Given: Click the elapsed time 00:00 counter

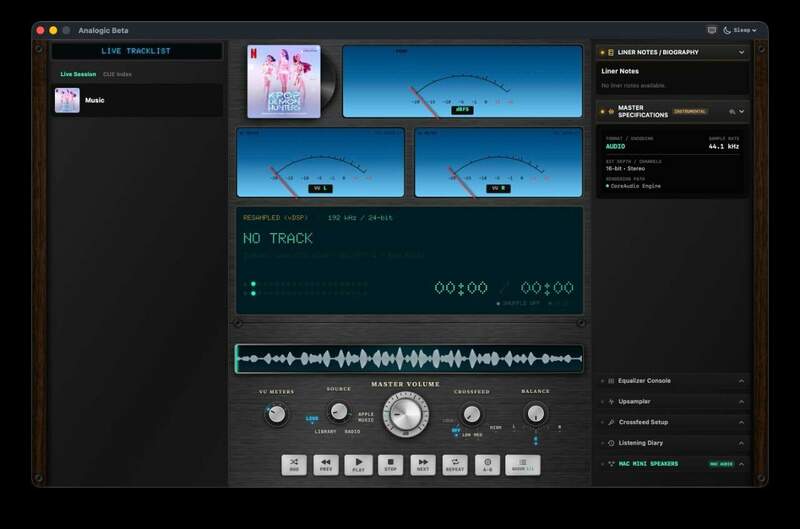Looking at the screenshot, I should tap(461, 288).
